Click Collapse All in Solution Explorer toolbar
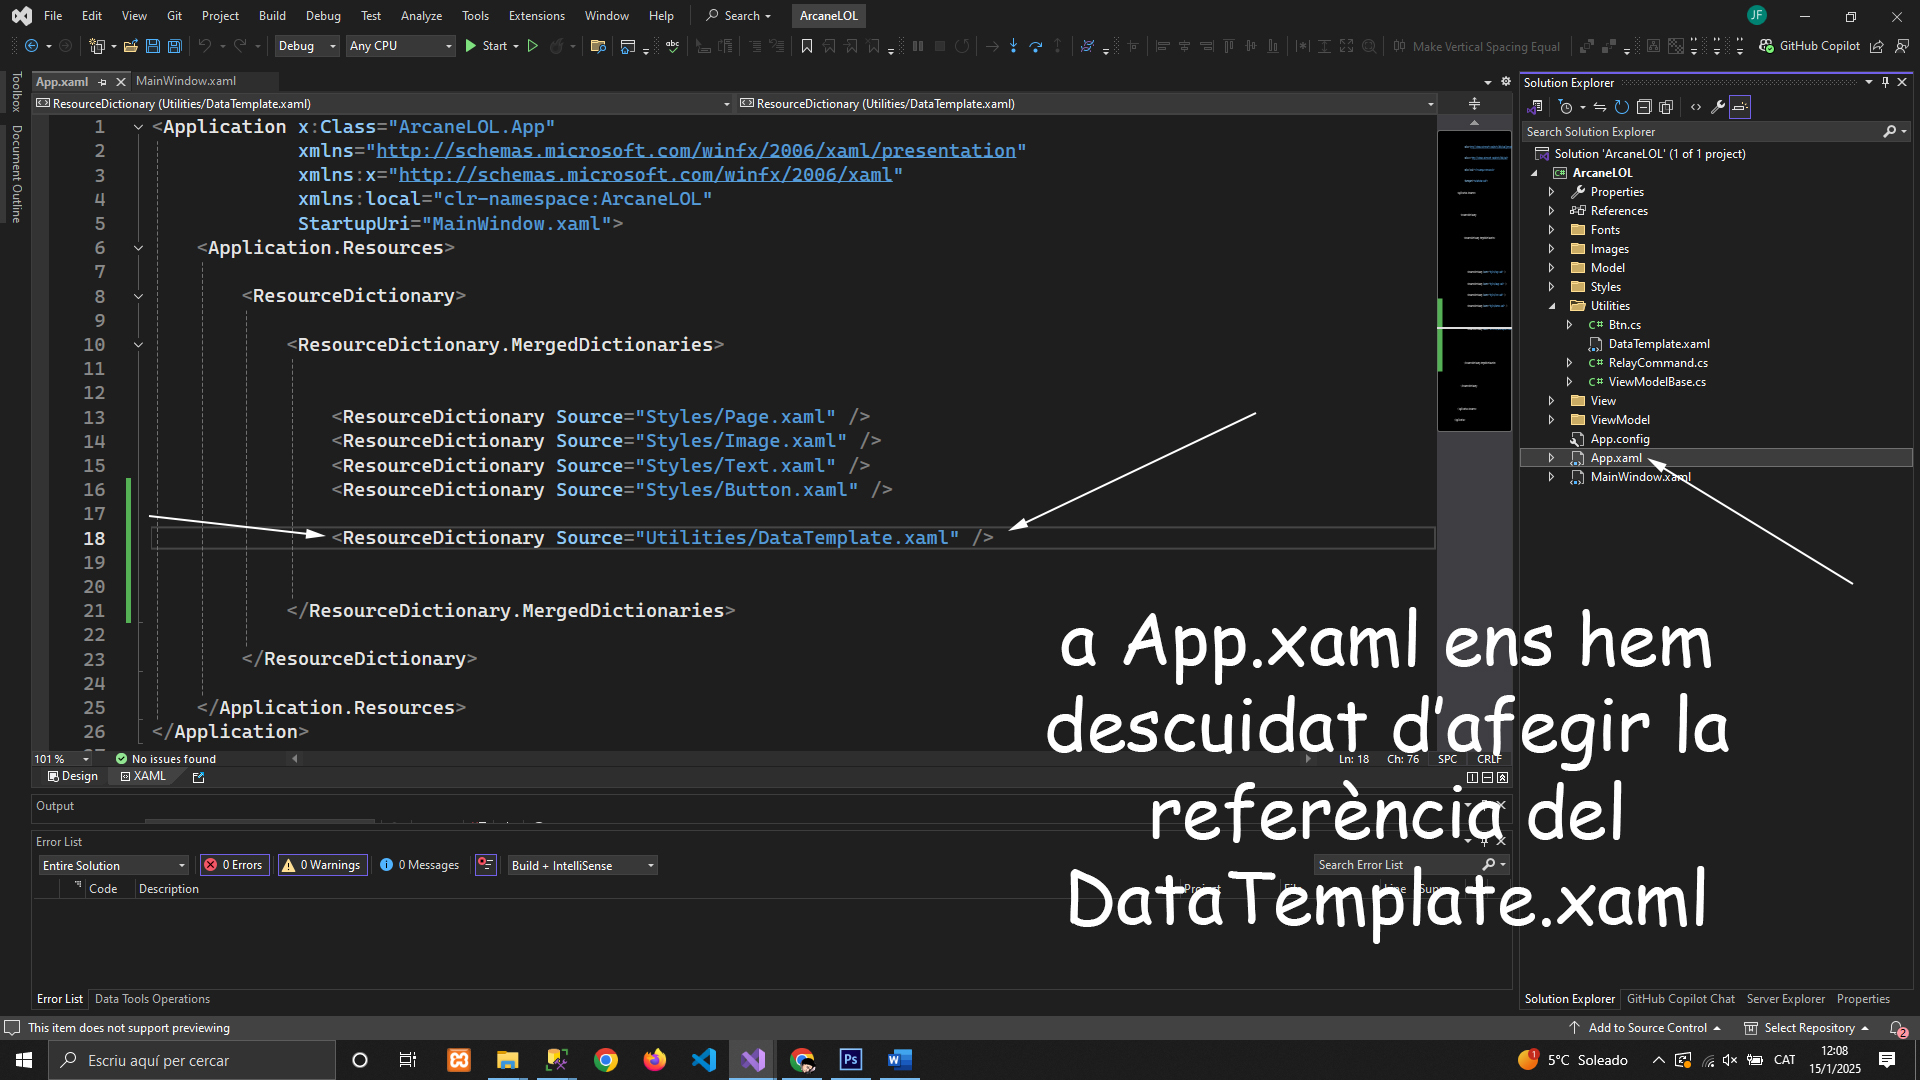This screenshot has height=1080, width=1920. coord(1644,107)
